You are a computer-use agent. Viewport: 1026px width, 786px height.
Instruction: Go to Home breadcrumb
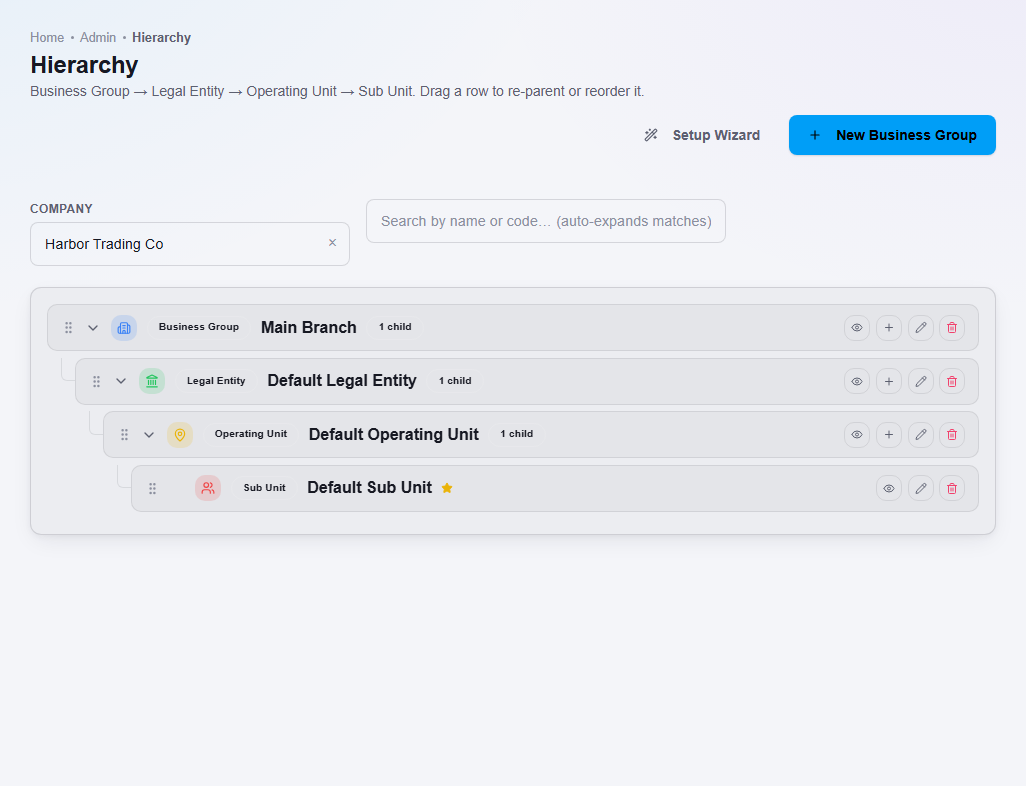click(x=47, y=37)
